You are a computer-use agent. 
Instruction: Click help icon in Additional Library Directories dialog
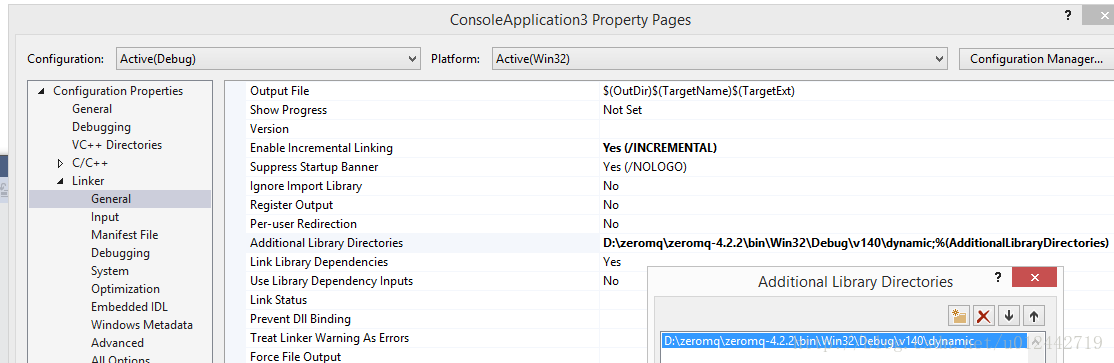click(997, 278)
